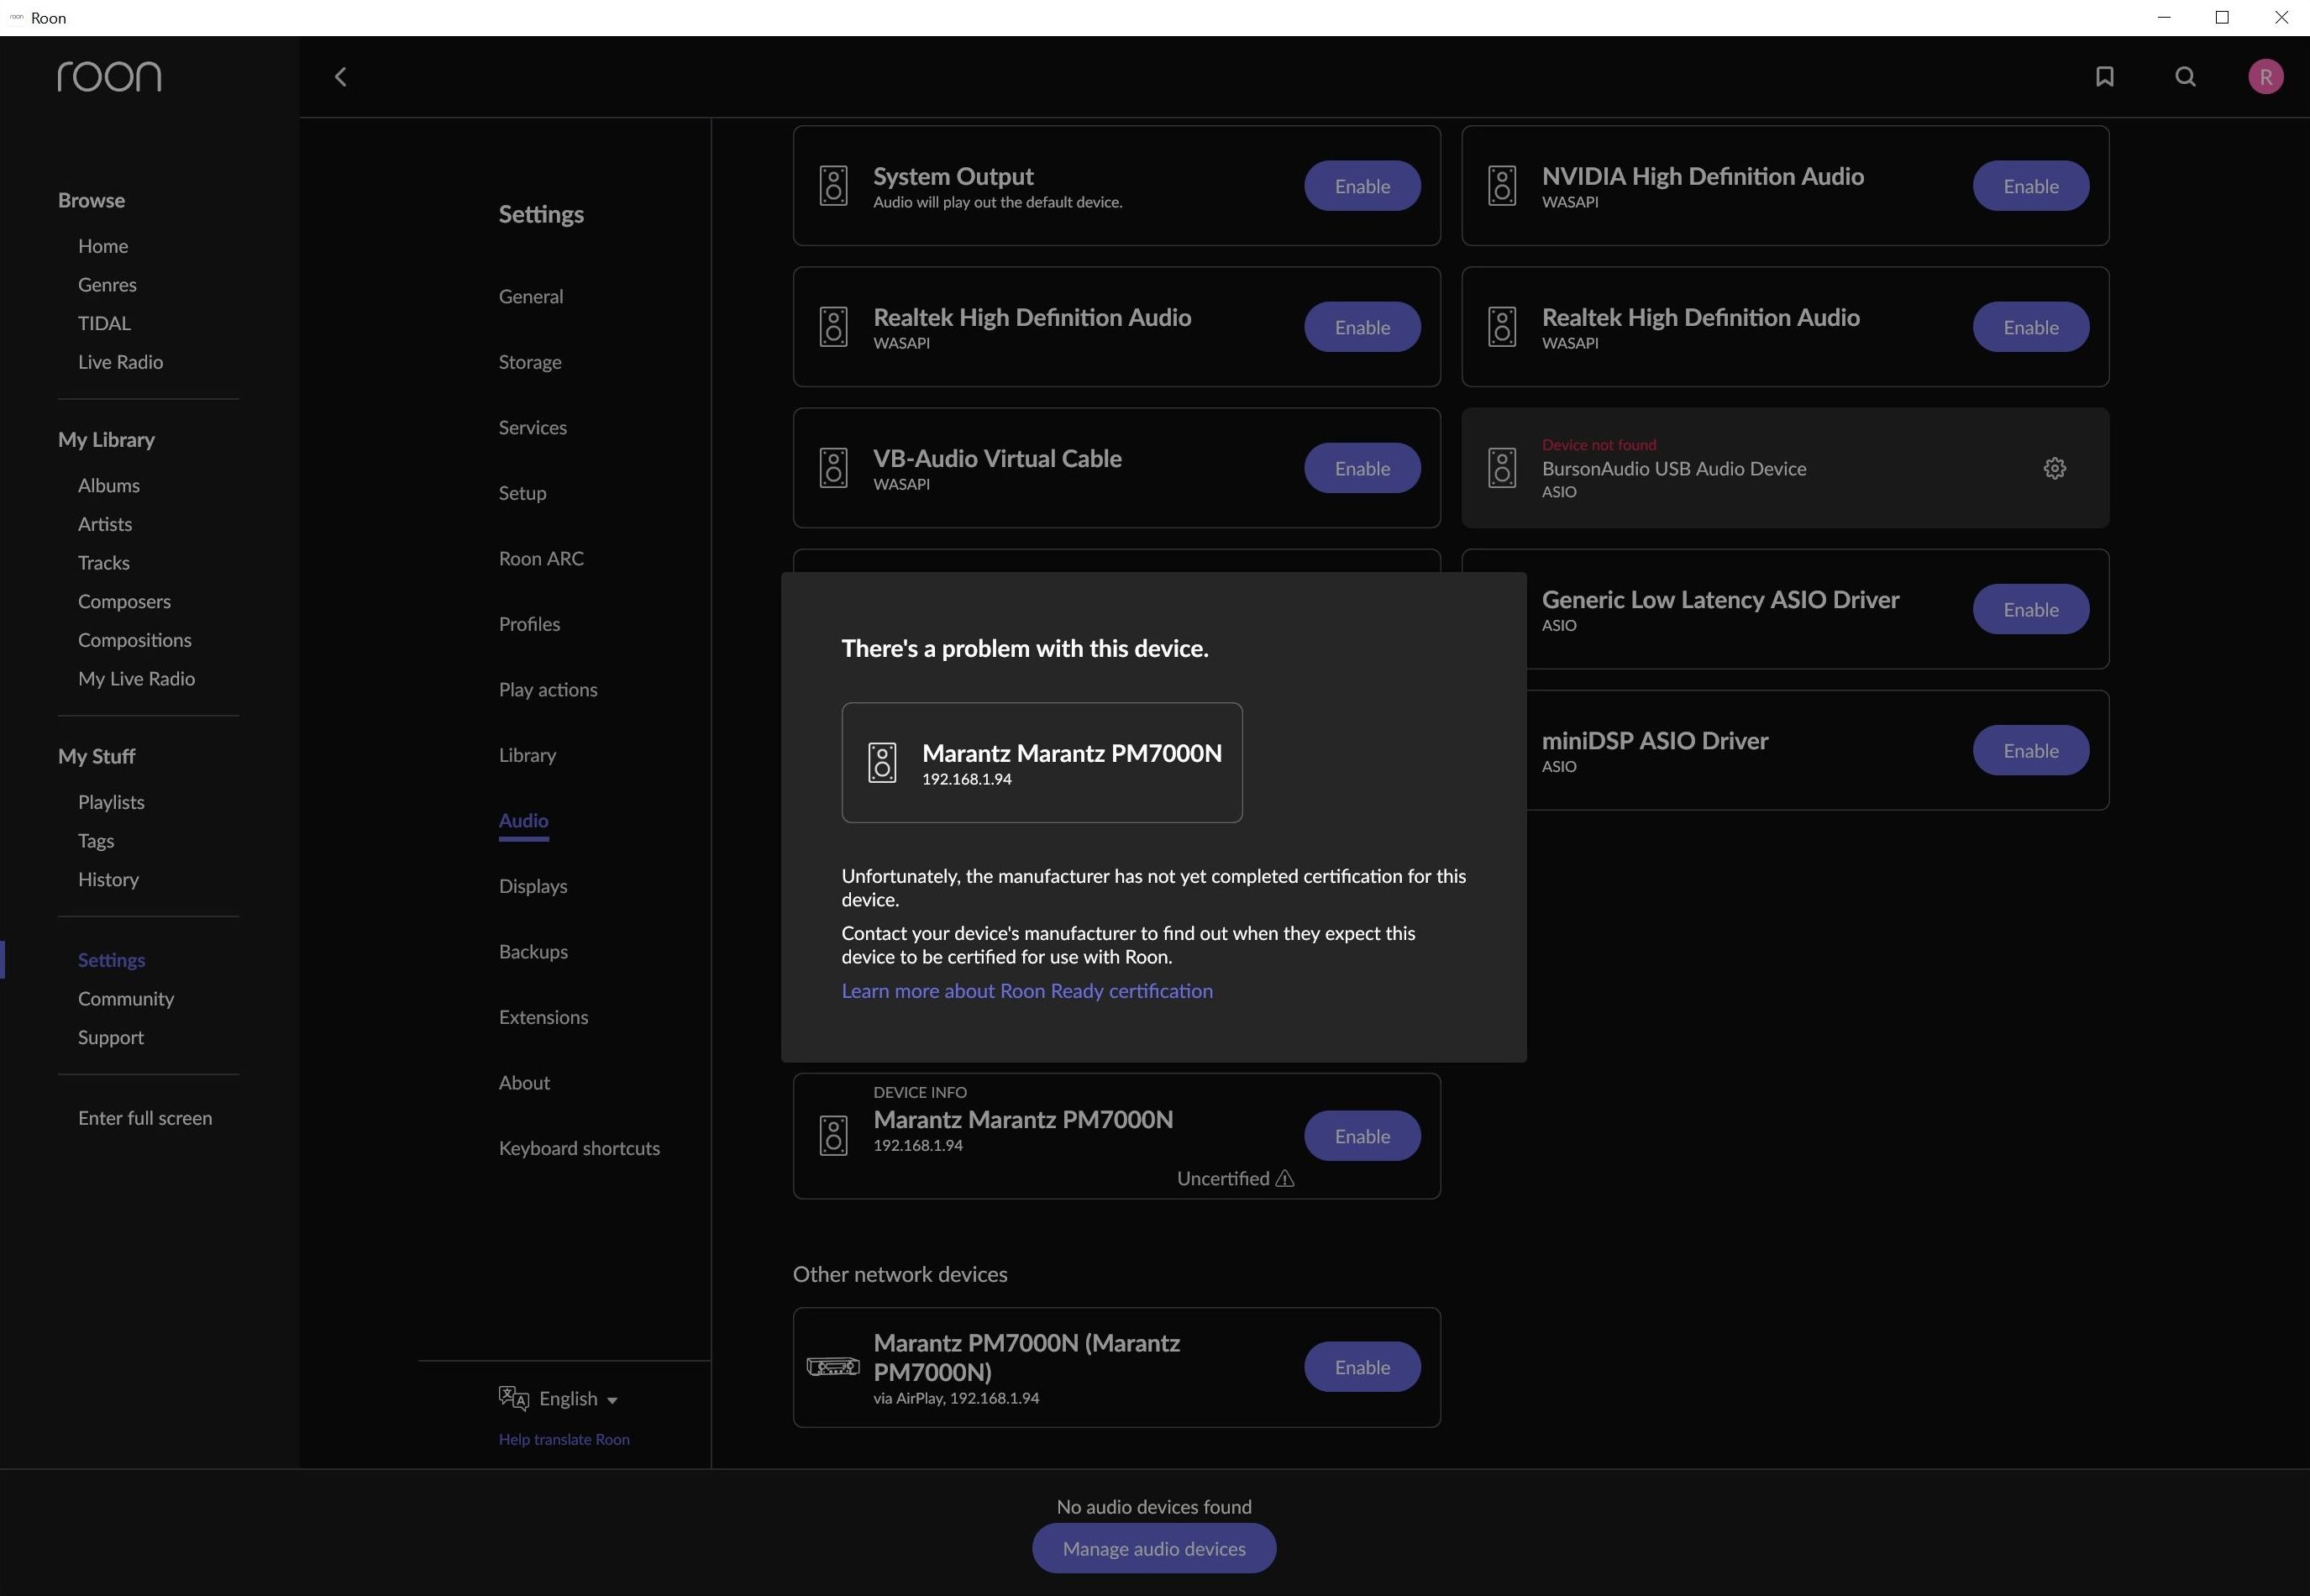Click Enter full screen in sidebar
This screenshot has width=2310, height=1596.
(x=145, y=1118)
